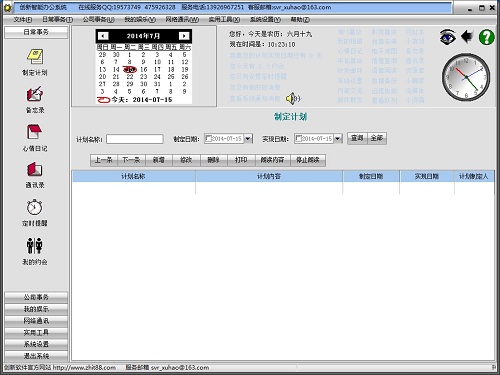500x375 pixels.
Task: Expand the 系统设置 sidebar section
Action: [36, 344]
